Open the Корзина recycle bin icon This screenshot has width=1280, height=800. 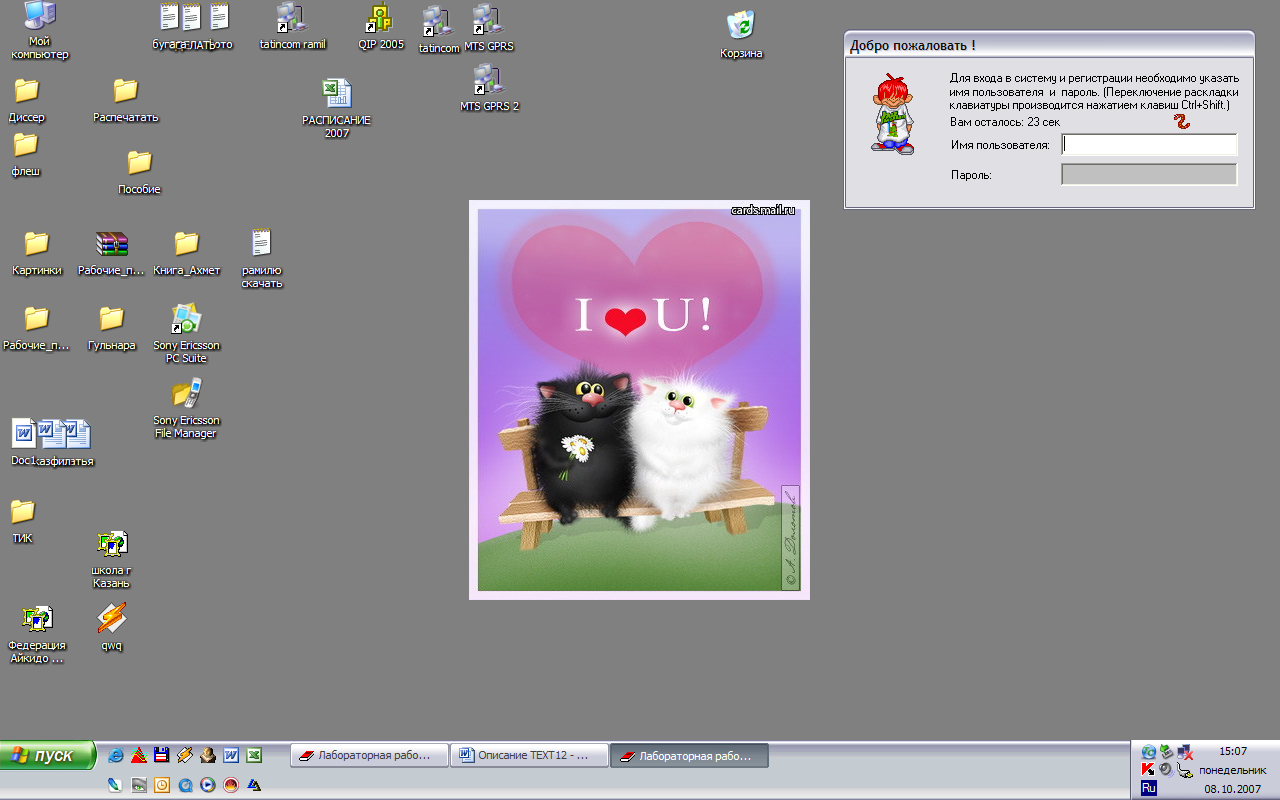pyautogui.click(x=741, y=35)
